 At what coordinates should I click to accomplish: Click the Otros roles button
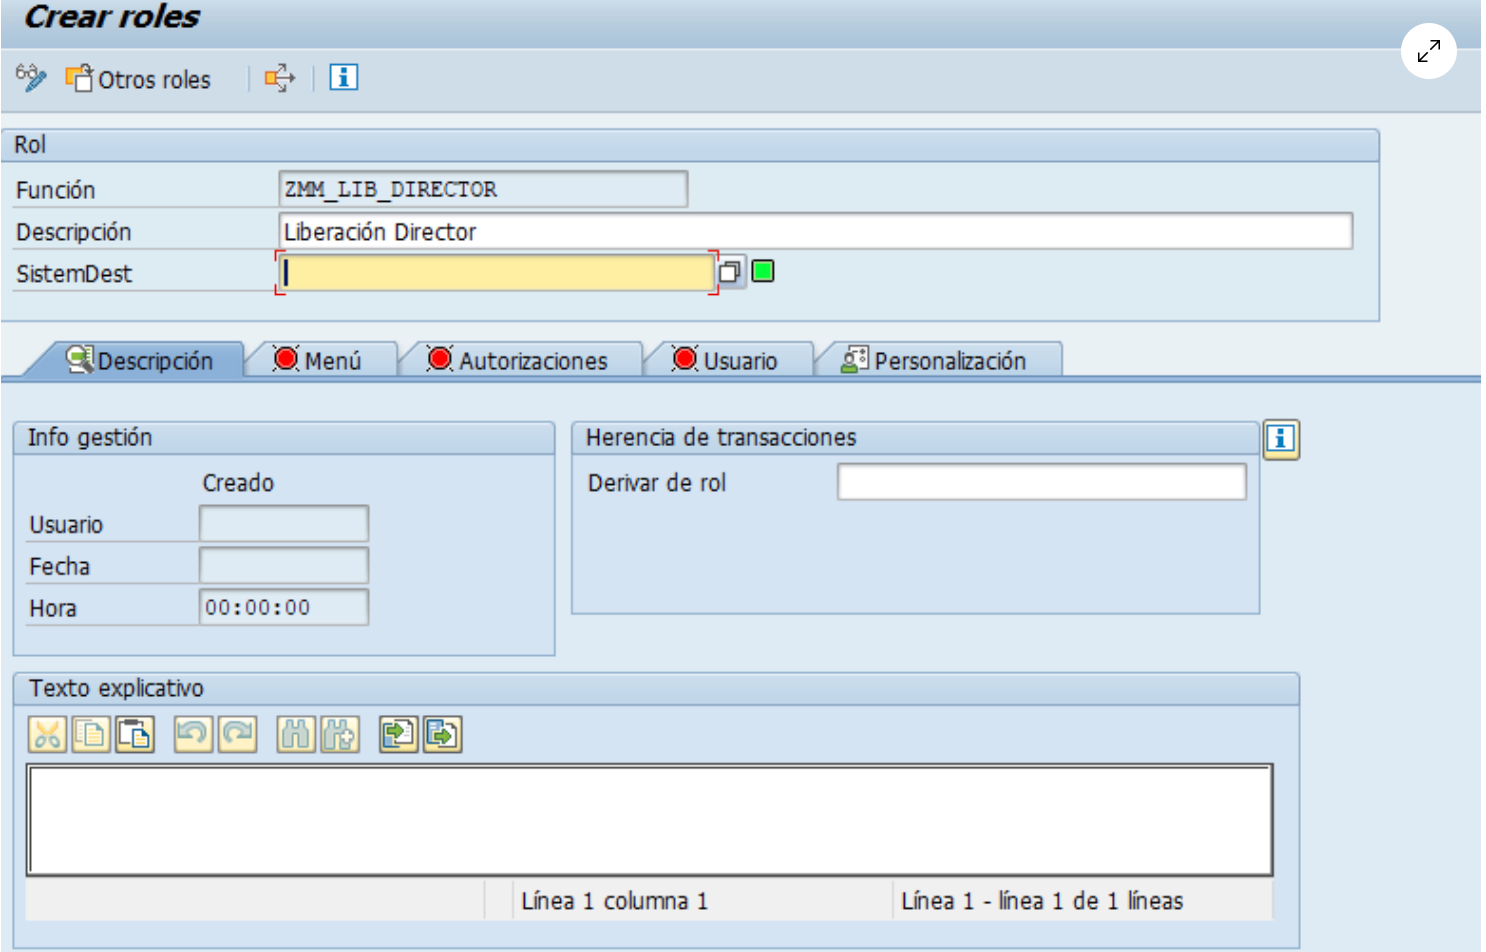click(x=139, y=79)
